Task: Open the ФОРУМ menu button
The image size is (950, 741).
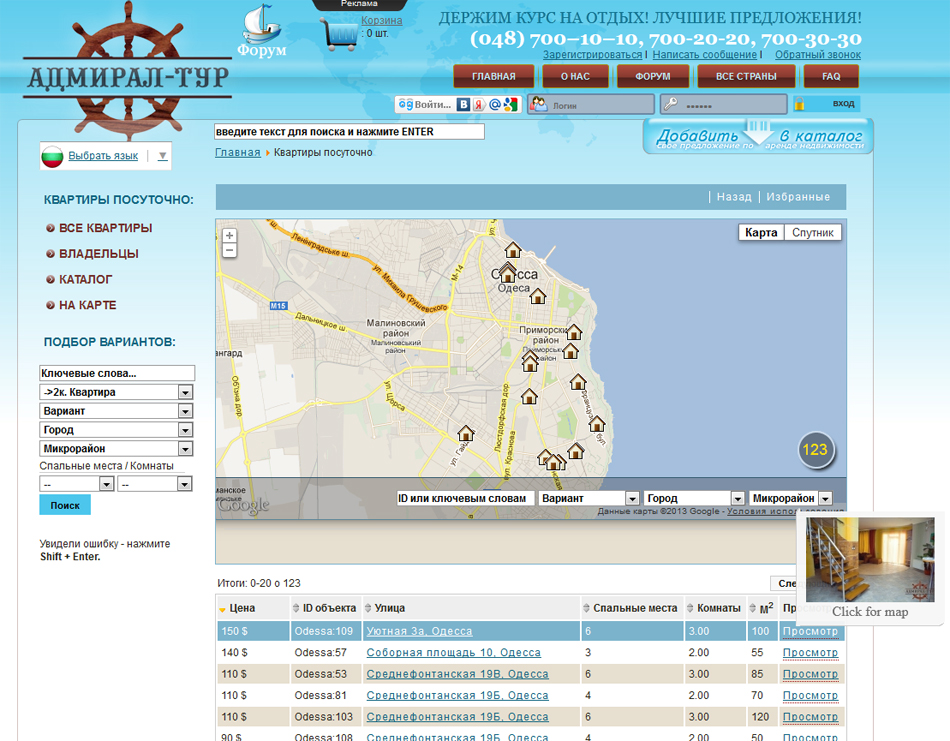Action: coord(653,76)
